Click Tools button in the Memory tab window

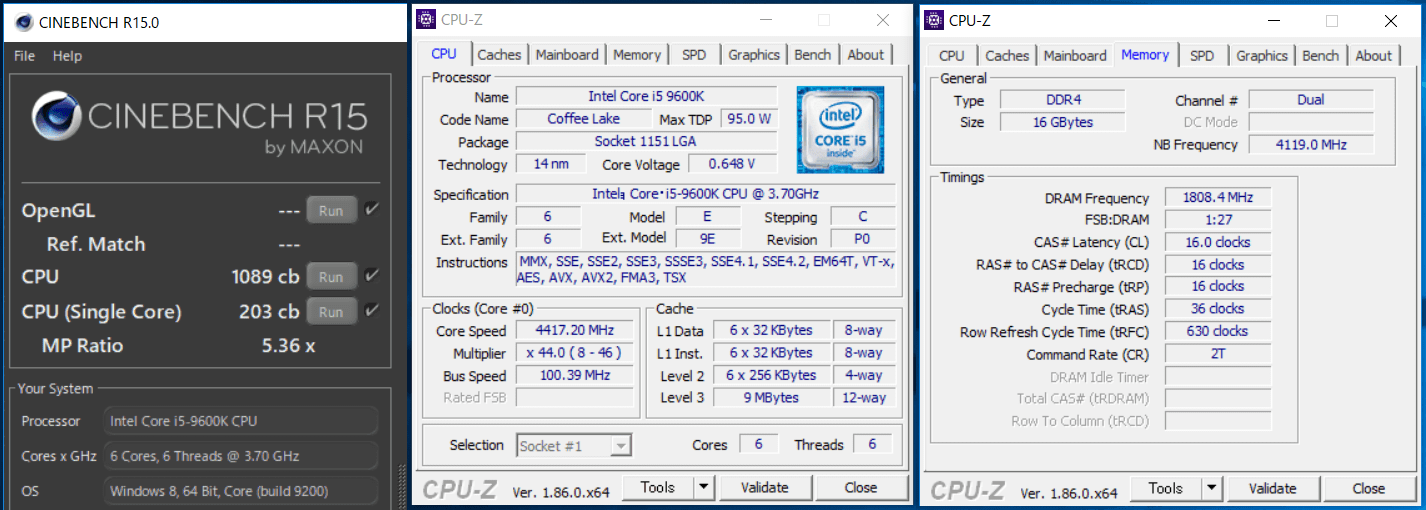(x=1166, y=488)
